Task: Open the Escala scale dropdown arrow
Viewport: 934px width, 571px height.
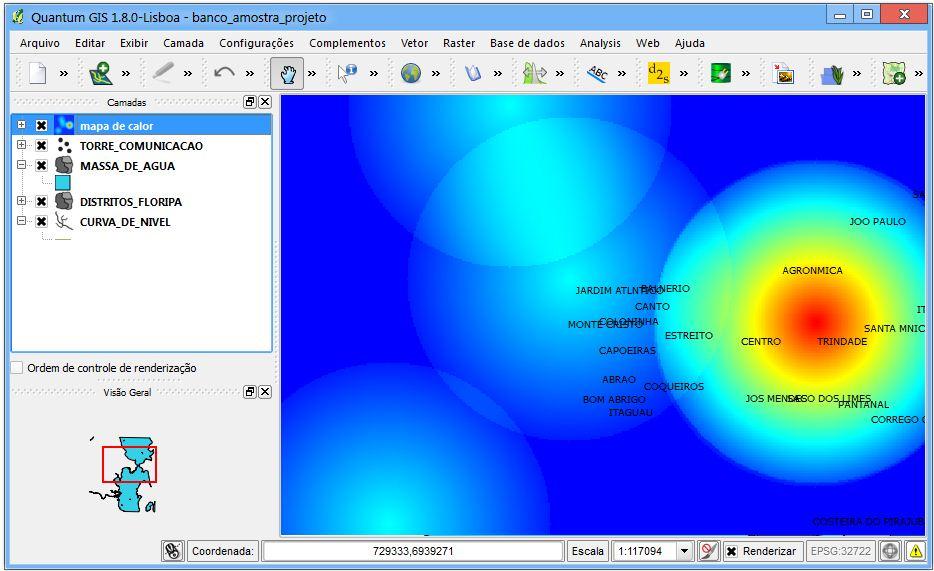Action: pyautogui.click(x=684, y=551)
